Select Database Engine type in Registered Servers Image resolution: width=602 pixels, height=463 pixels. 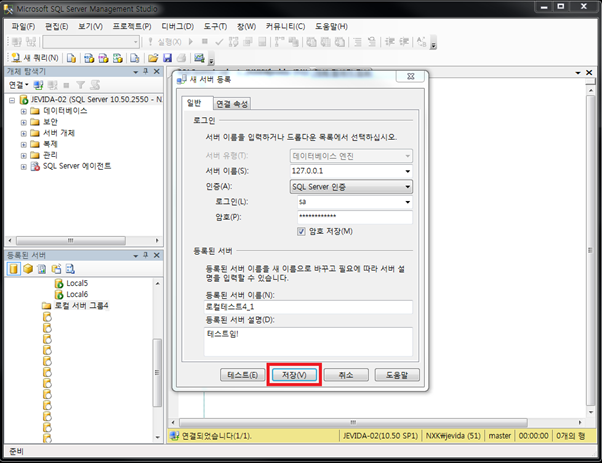pos(13,269)
